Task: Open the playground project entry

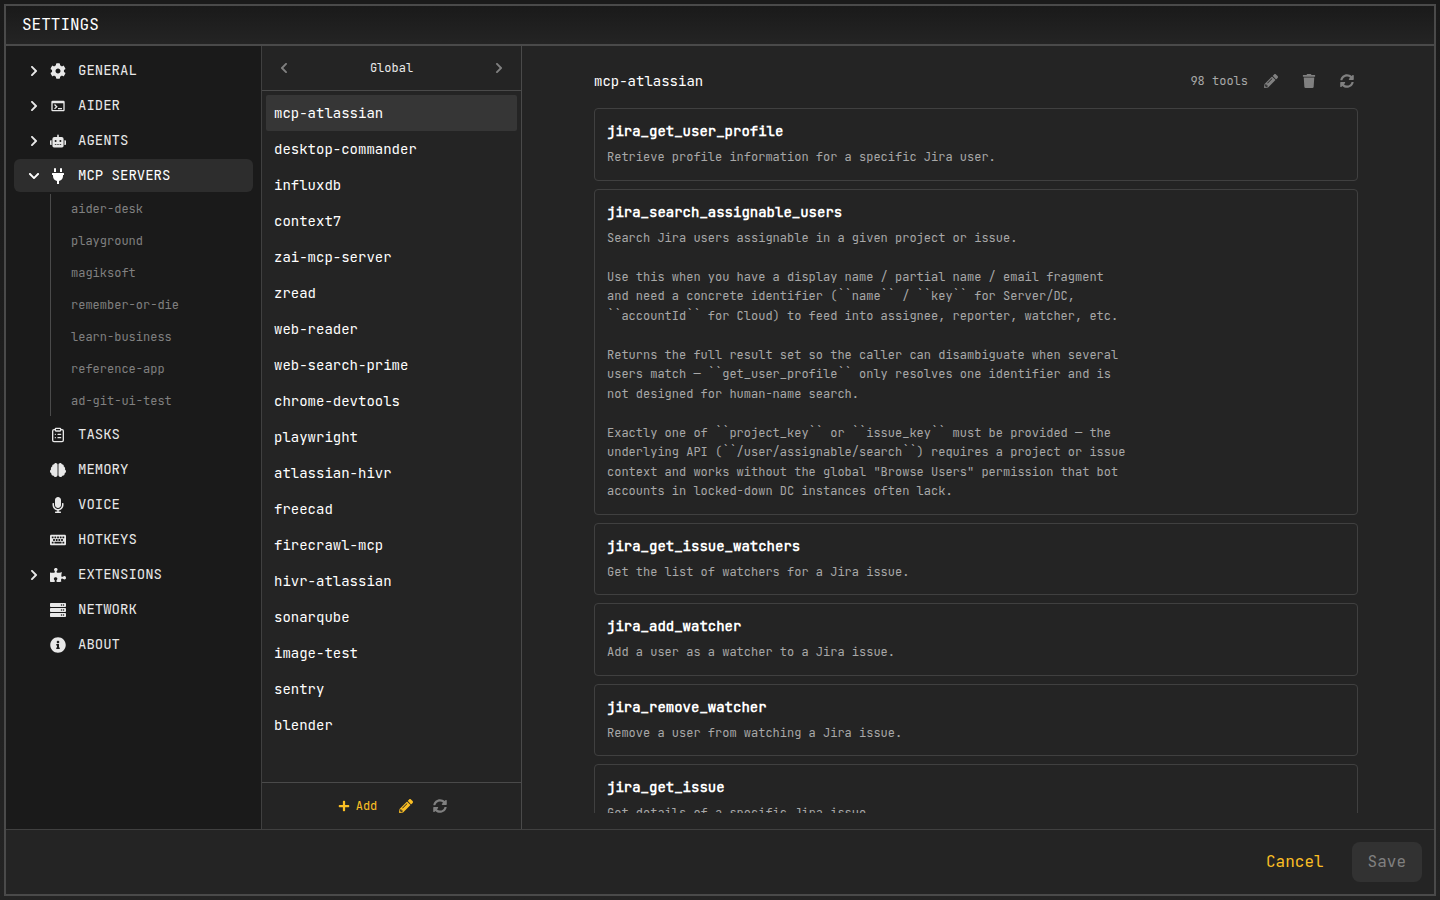Action: click(x=107, y=241)
